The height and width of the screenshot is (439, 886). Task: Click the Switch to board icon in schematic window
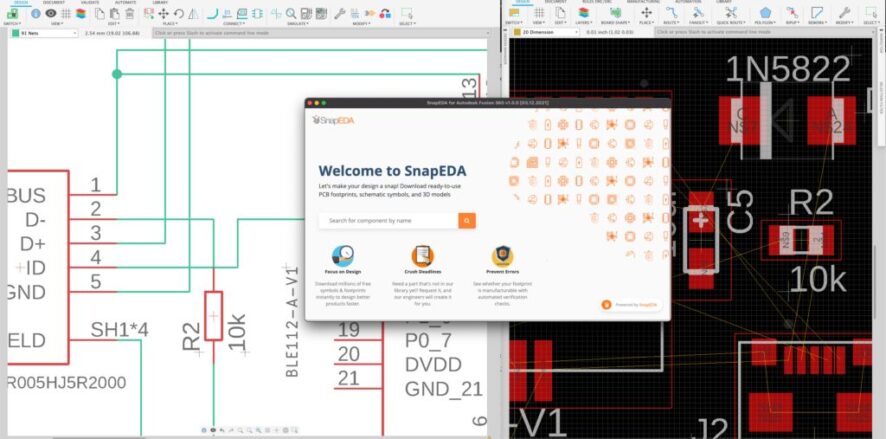tap(12, 13)
